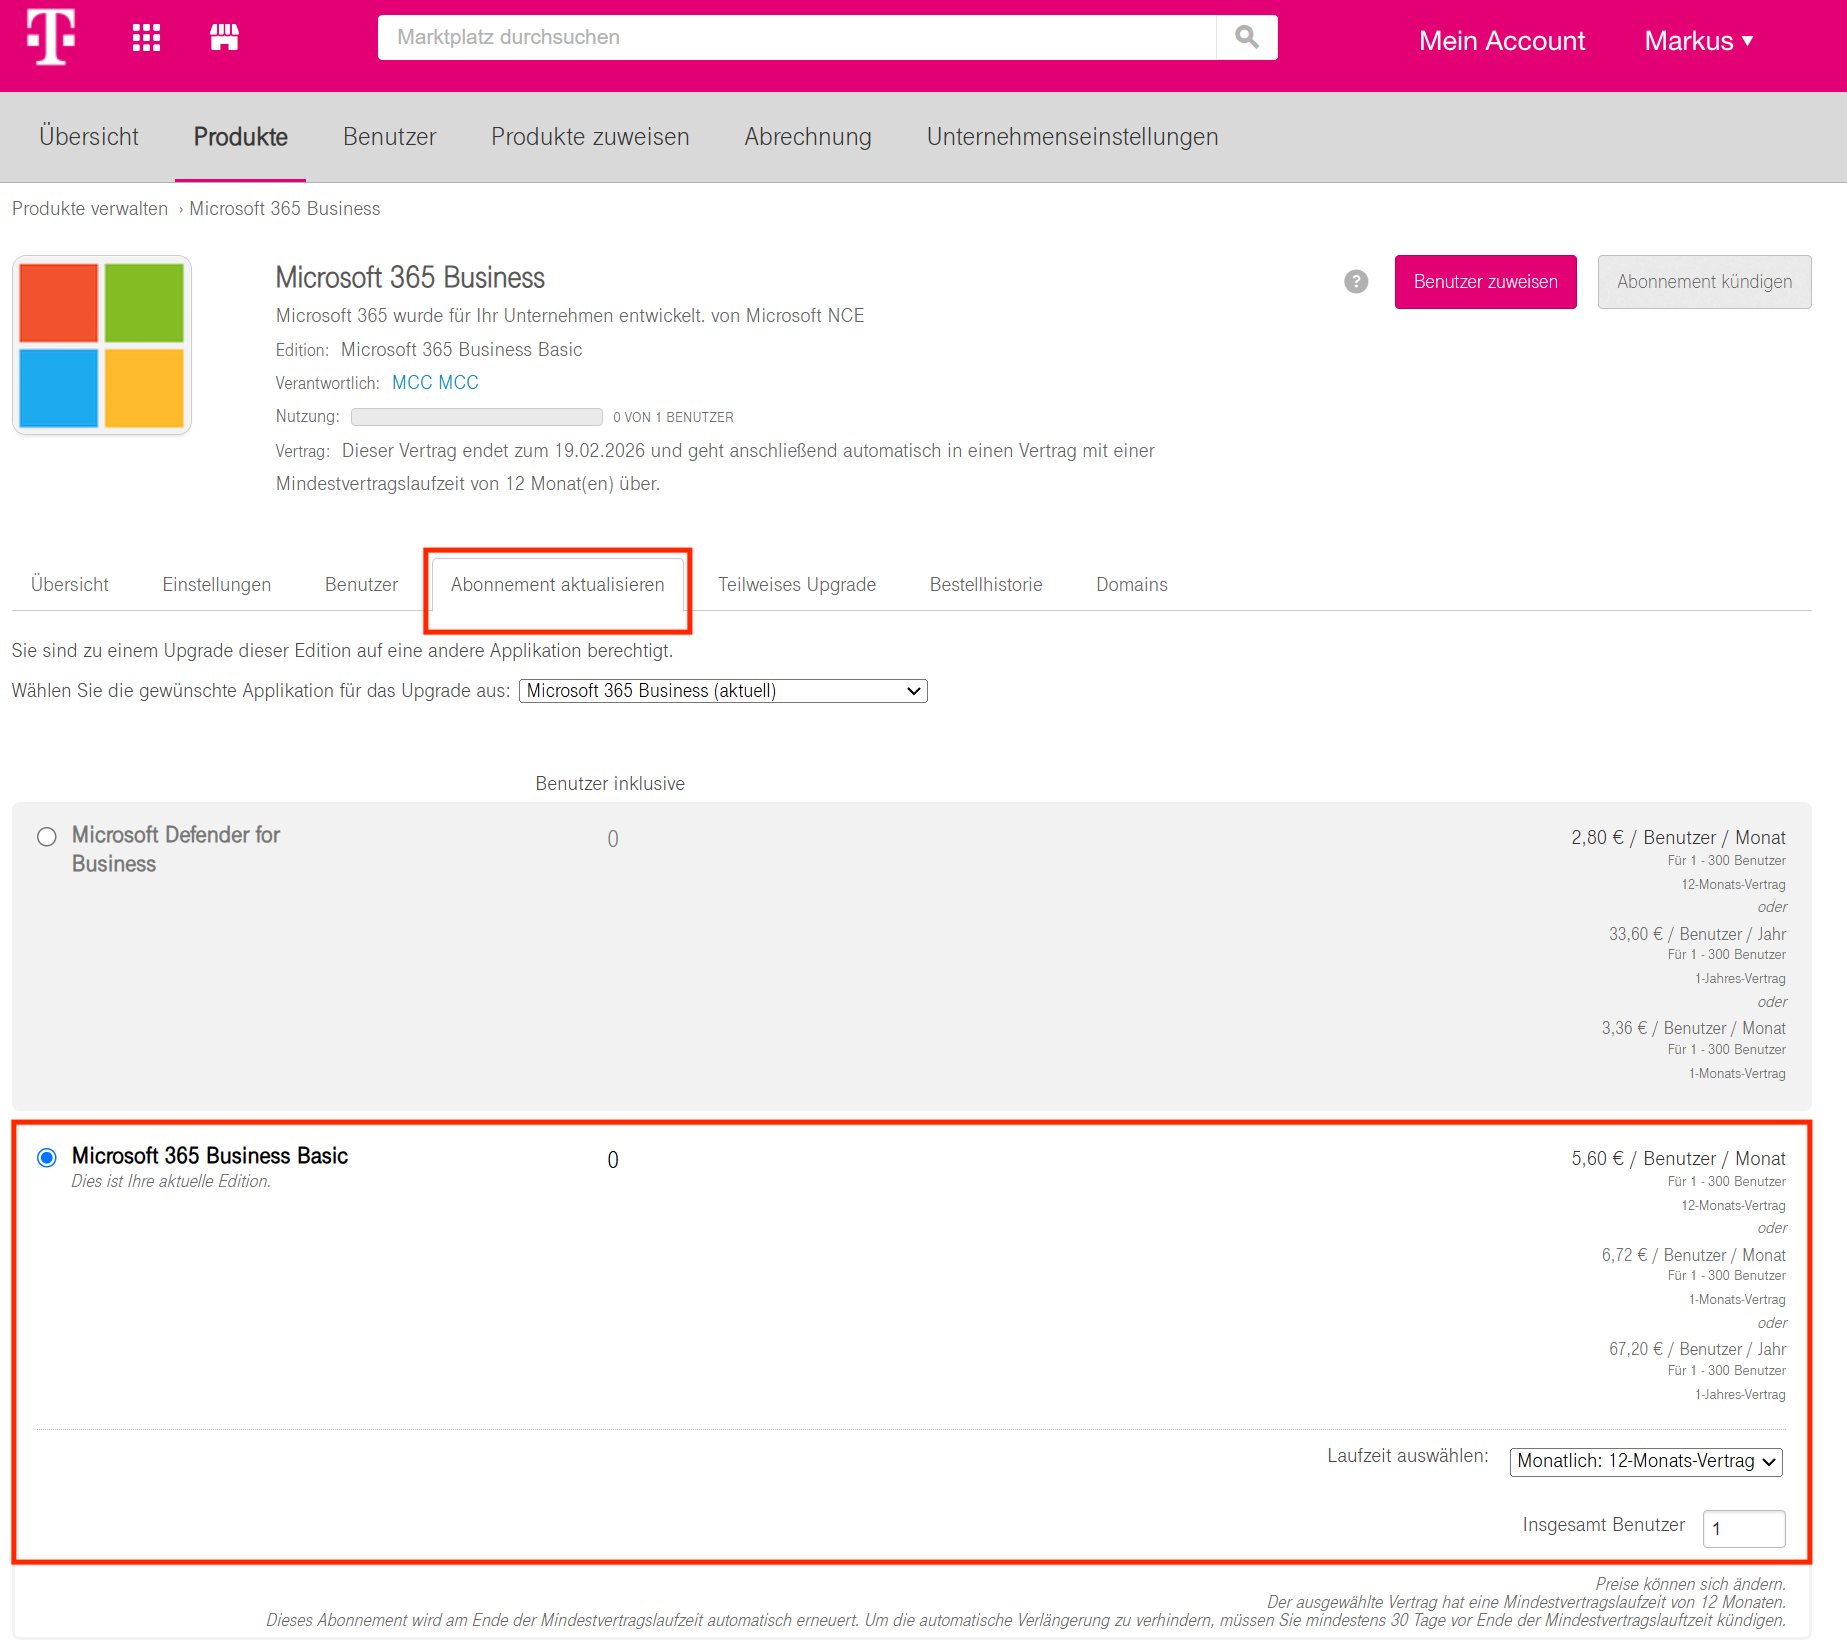Open the Bestellhistorie tab
1847x1647 pixels.
[985, 585]
